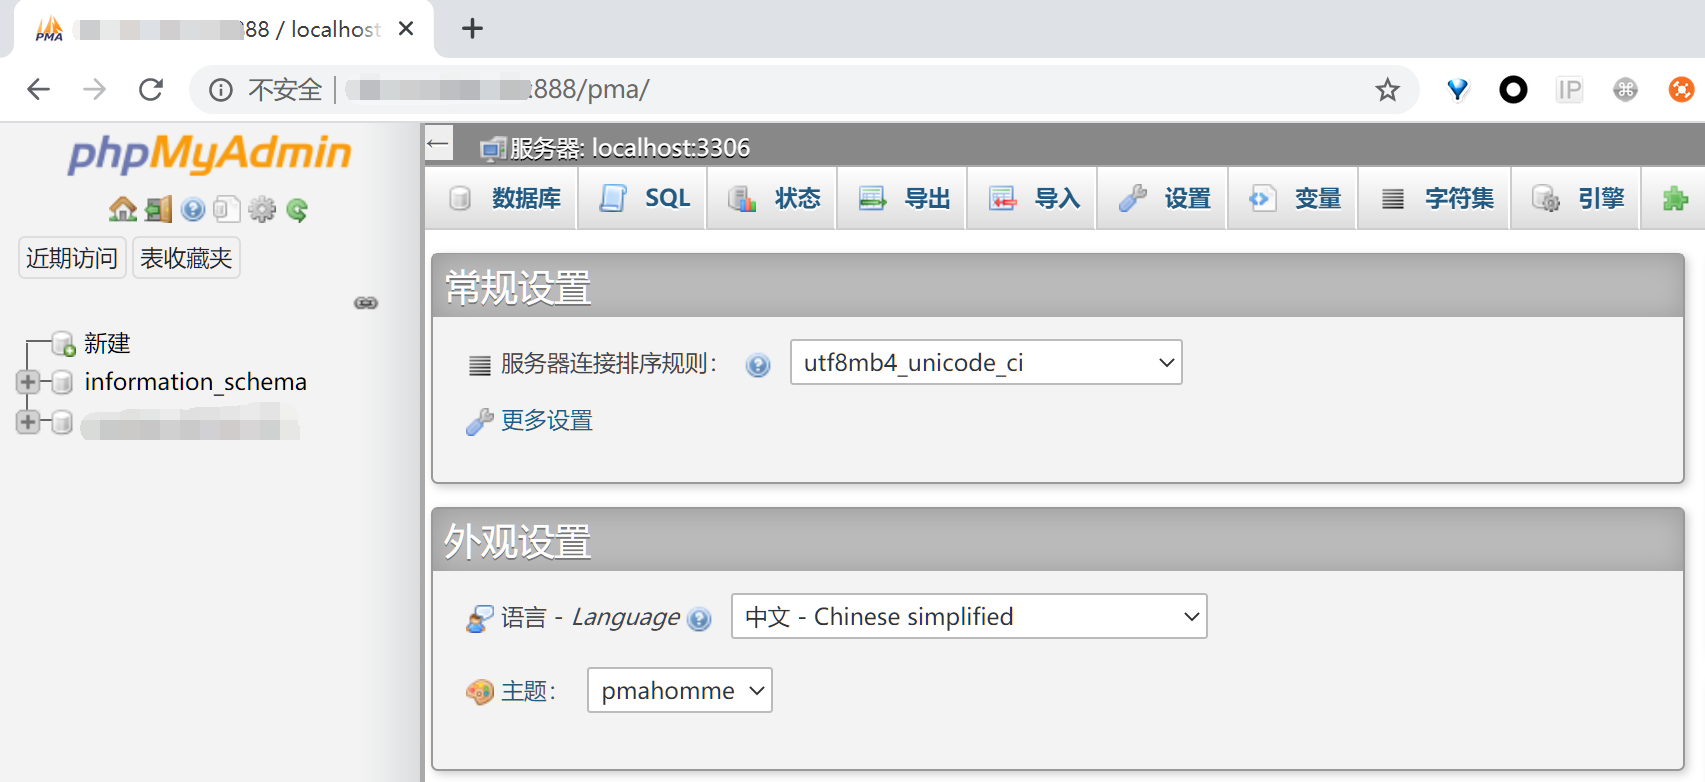
Task: Click the blue Y browser extension icon
Action: tap(1457, 90)
